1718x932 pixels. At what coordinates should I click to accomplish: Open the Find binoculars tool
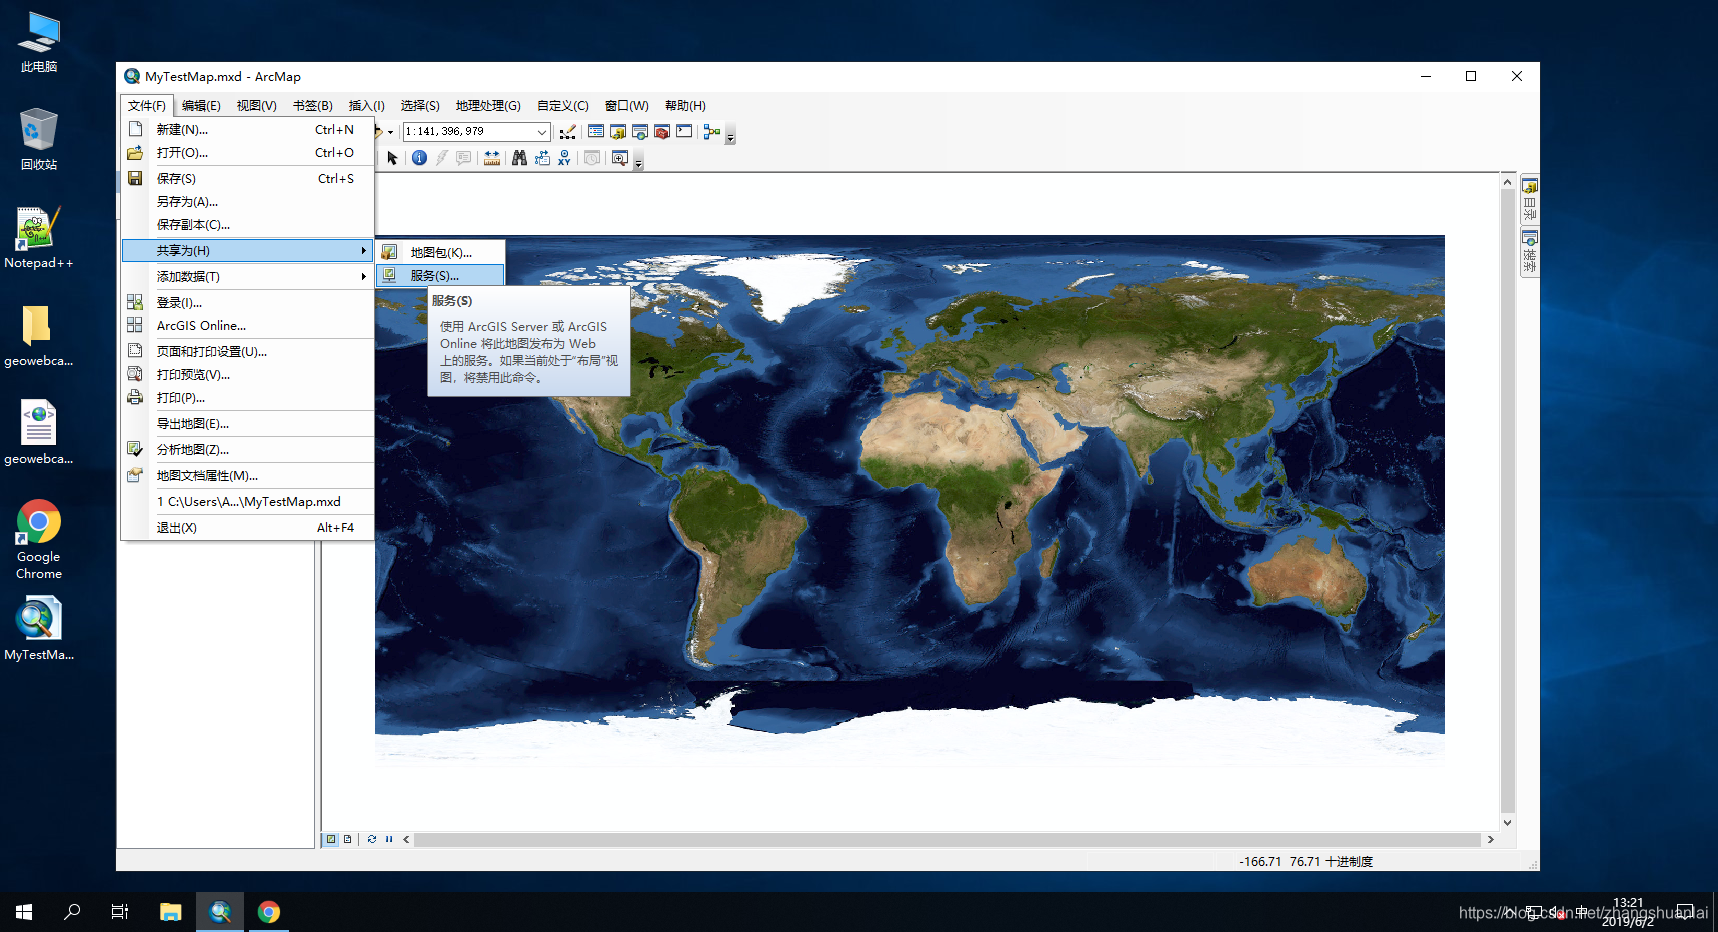(519, 158)
